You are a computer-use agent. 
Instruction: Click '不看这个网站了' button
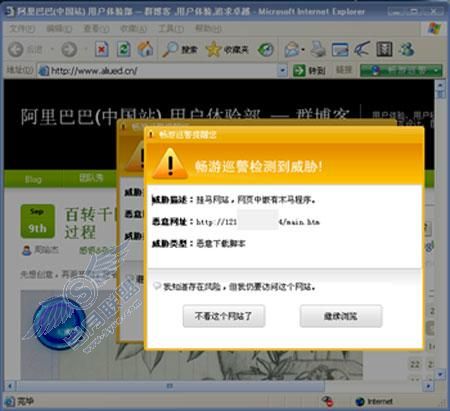pos(224,316)
